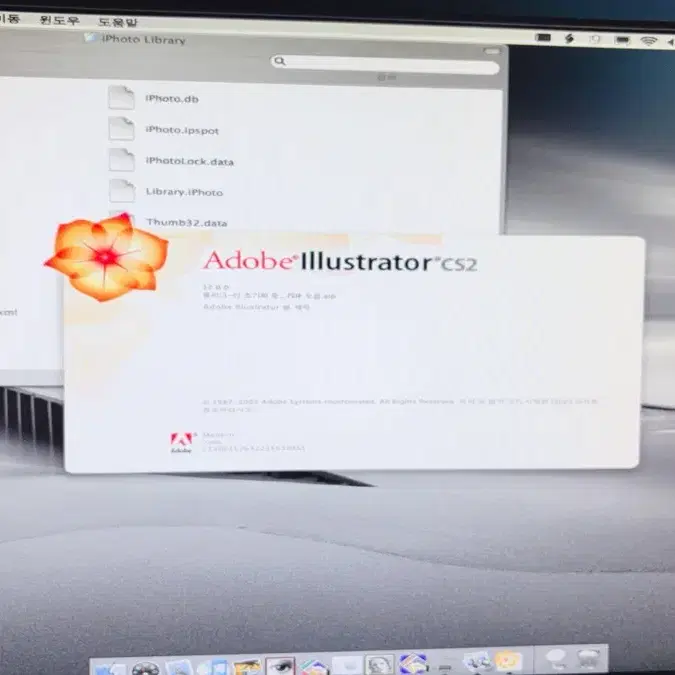
Task: Open the round black Dashboard dock icon
Action: 145,669
